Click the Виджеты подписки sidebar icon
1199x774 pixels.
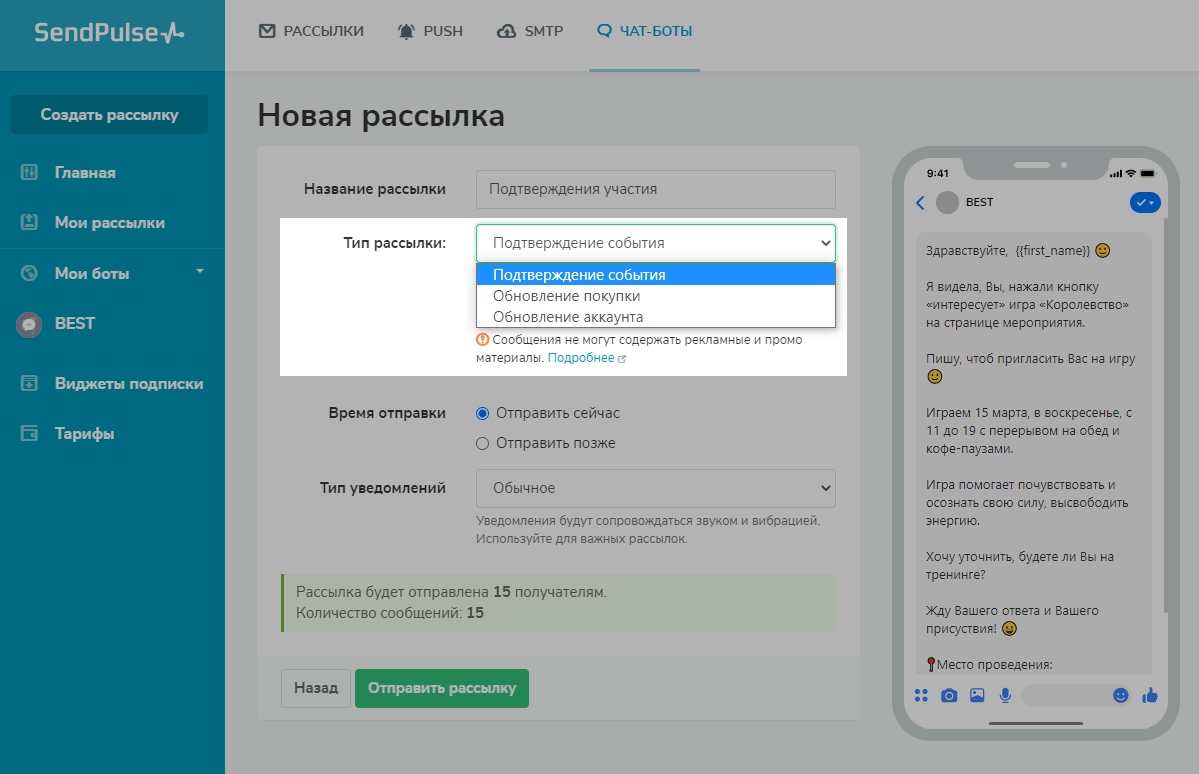(x=29, y=384)
